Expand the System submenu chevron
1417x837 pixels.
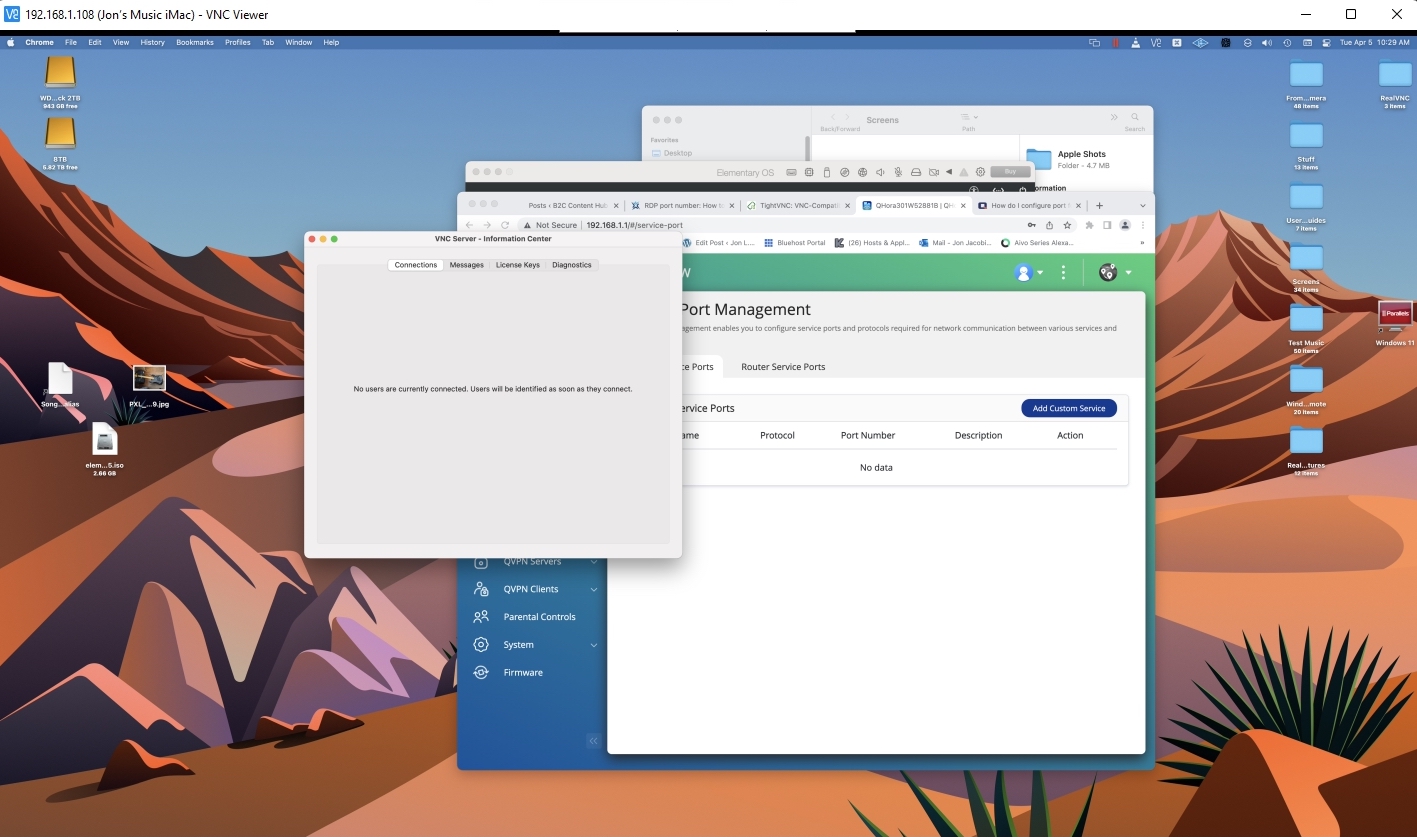(x=593, y=645)
